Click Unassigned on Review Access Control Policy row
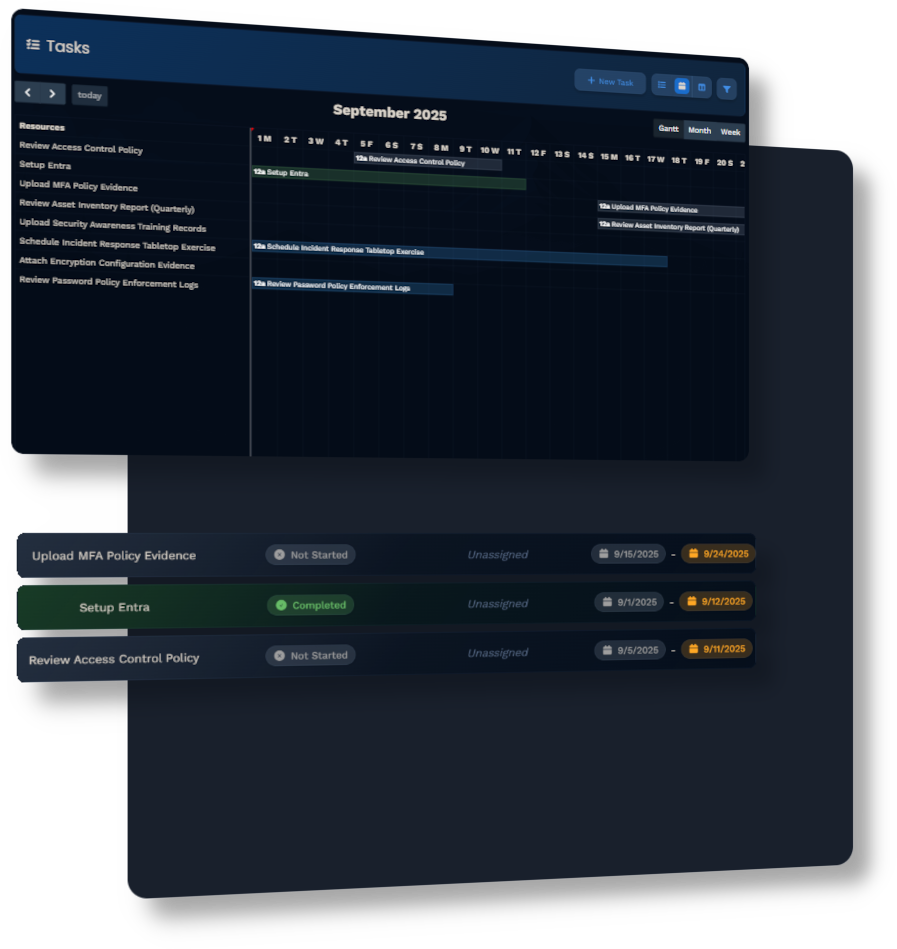Image resolution: width=897 pixels, height=949 pixels. click(498, 652)
